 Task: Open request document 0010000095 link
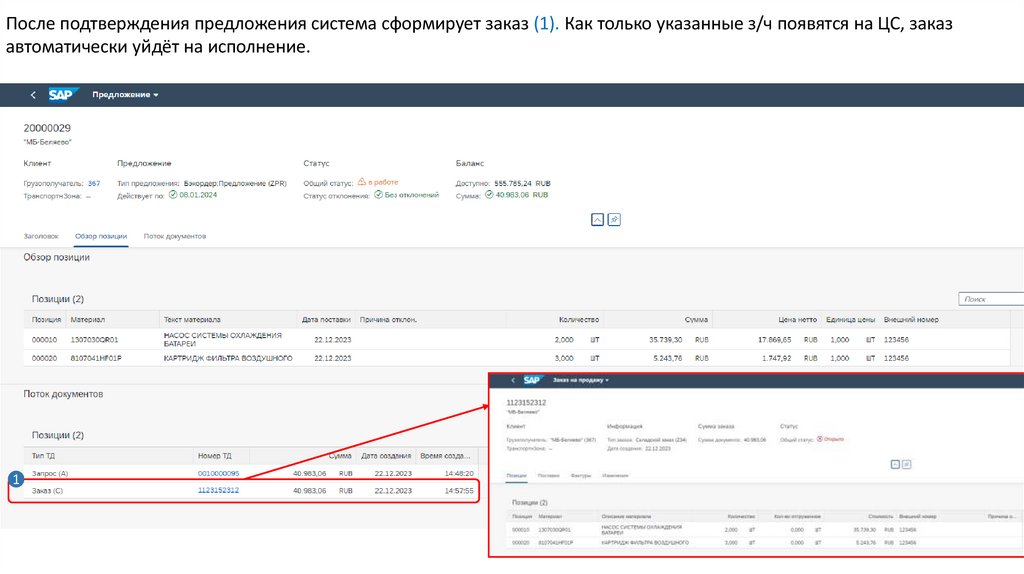click(x=218, y=473)
